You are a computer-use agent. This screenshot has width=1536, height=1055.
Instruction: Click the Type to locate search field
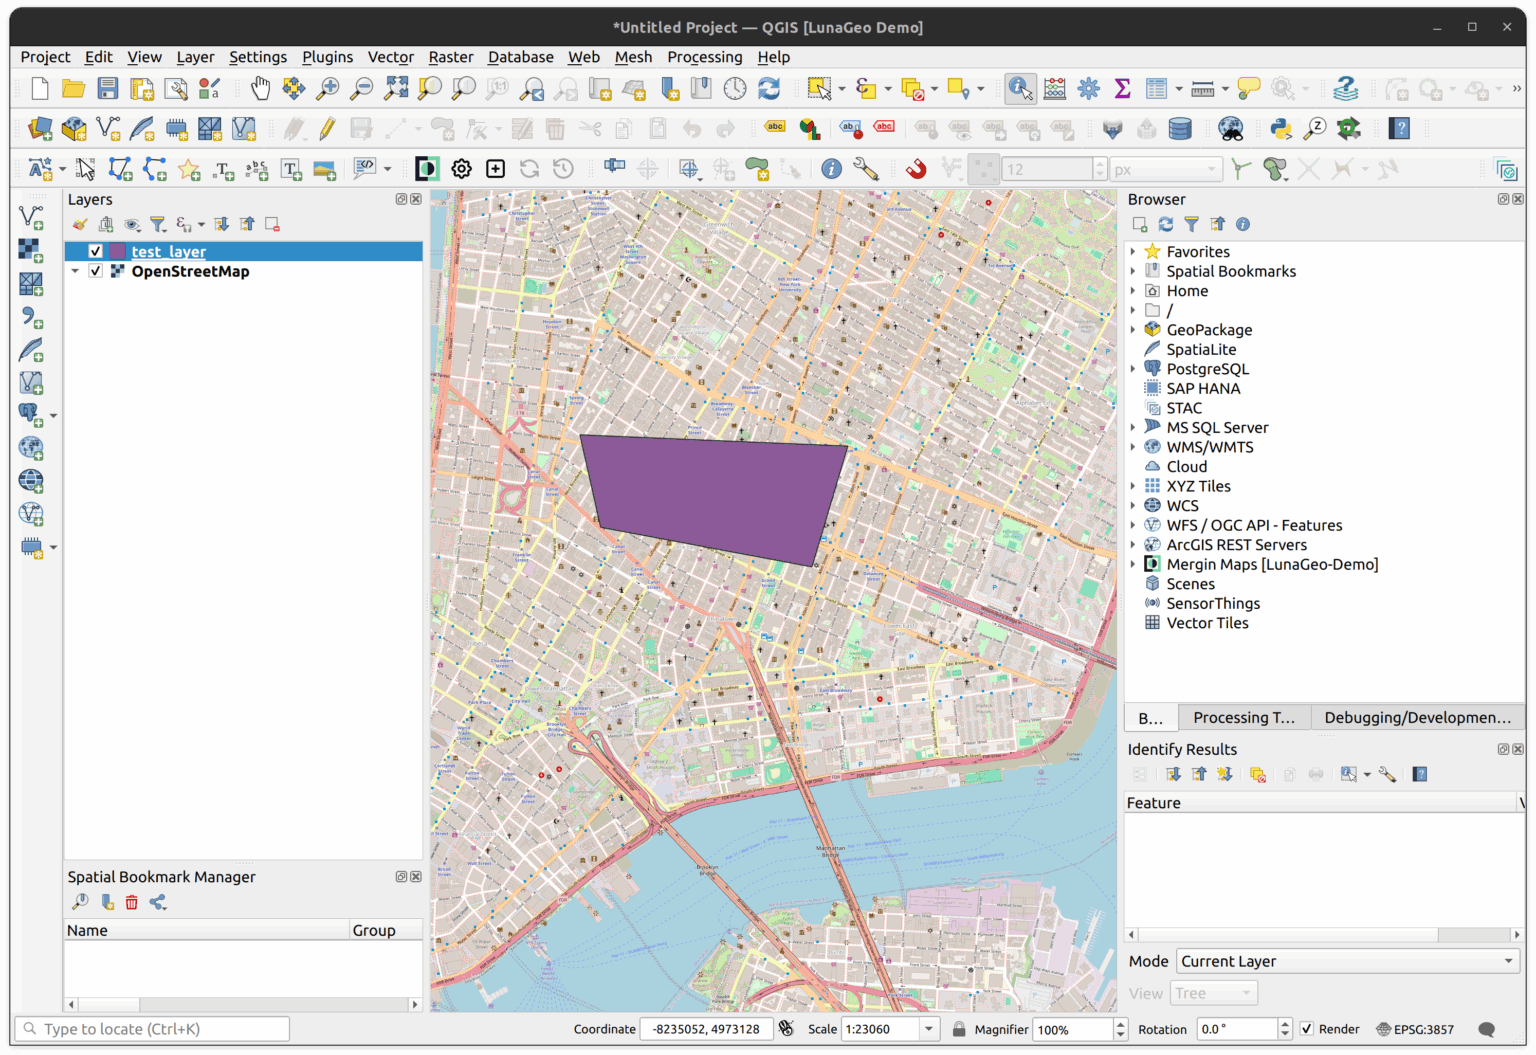click(x=153, y=1029)
